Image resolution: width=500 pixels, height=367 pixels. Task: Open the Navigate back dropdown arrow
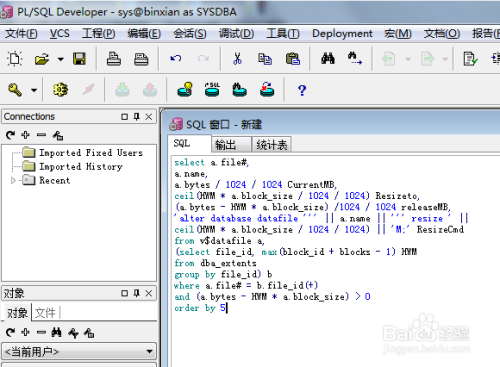[408, 59]
